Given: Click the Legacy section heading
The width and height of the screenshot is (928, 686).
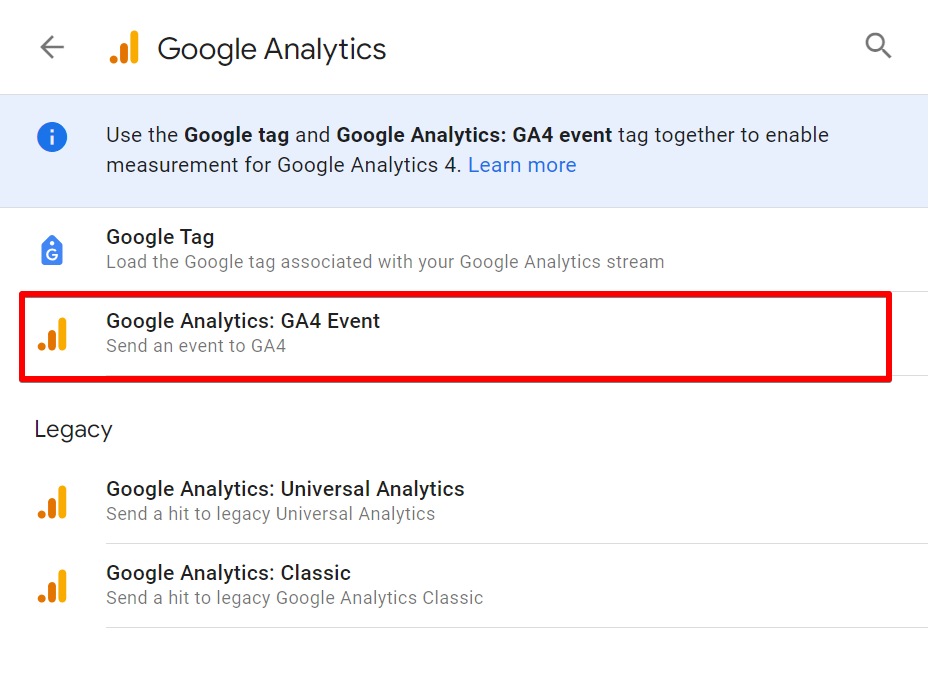Looking at the screenshot, I should pos(73,429).
